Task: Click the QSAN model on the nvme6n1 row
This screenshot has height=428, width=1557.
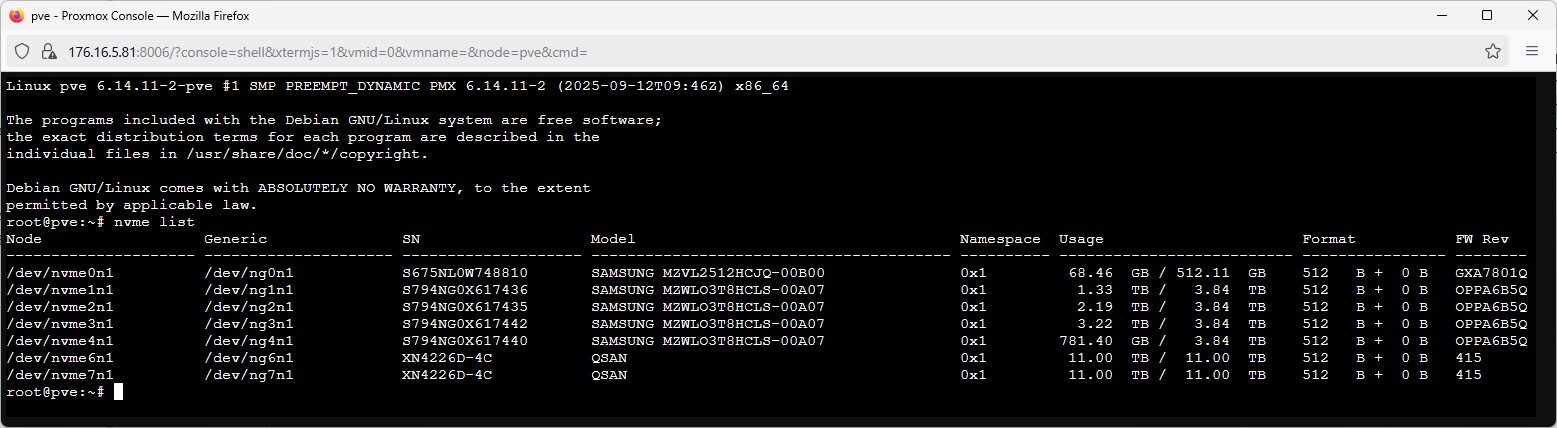Action: click(609, 358)
